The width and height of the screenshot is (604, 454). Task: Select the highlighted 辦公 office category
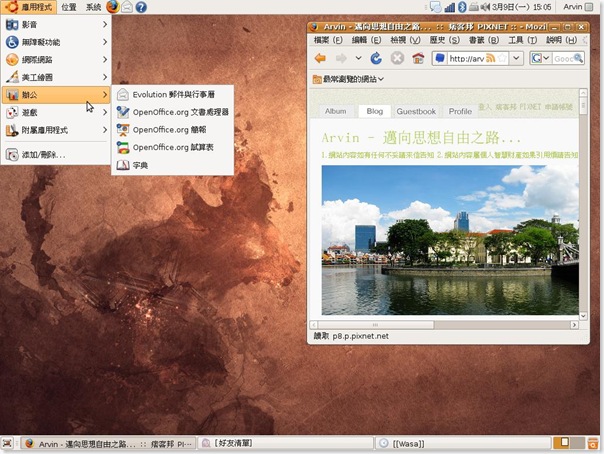tap(56, 95)
